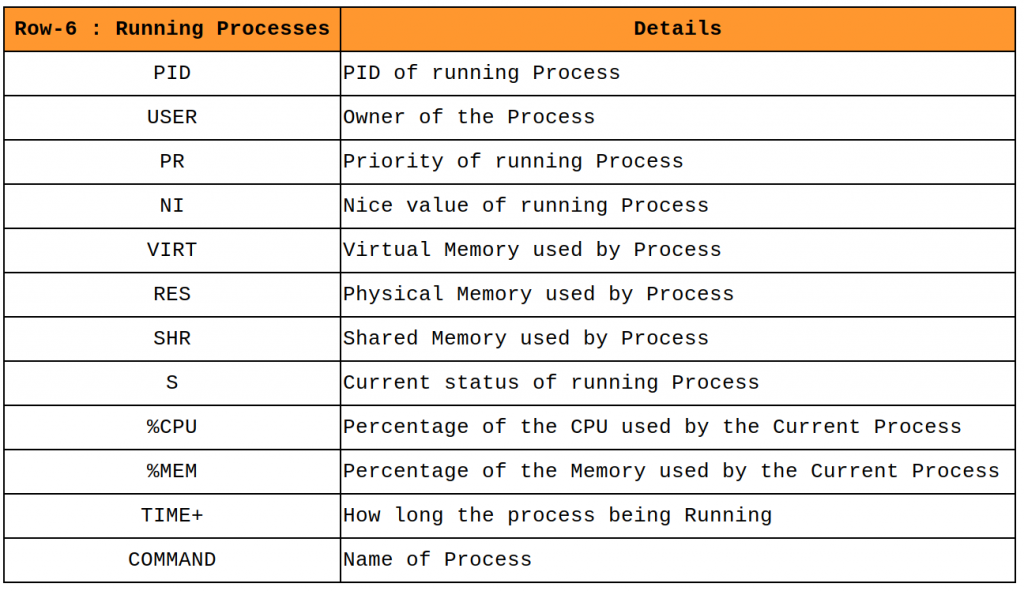
Task: Click the 'Details' column header
Action: (x=677, y=28)
